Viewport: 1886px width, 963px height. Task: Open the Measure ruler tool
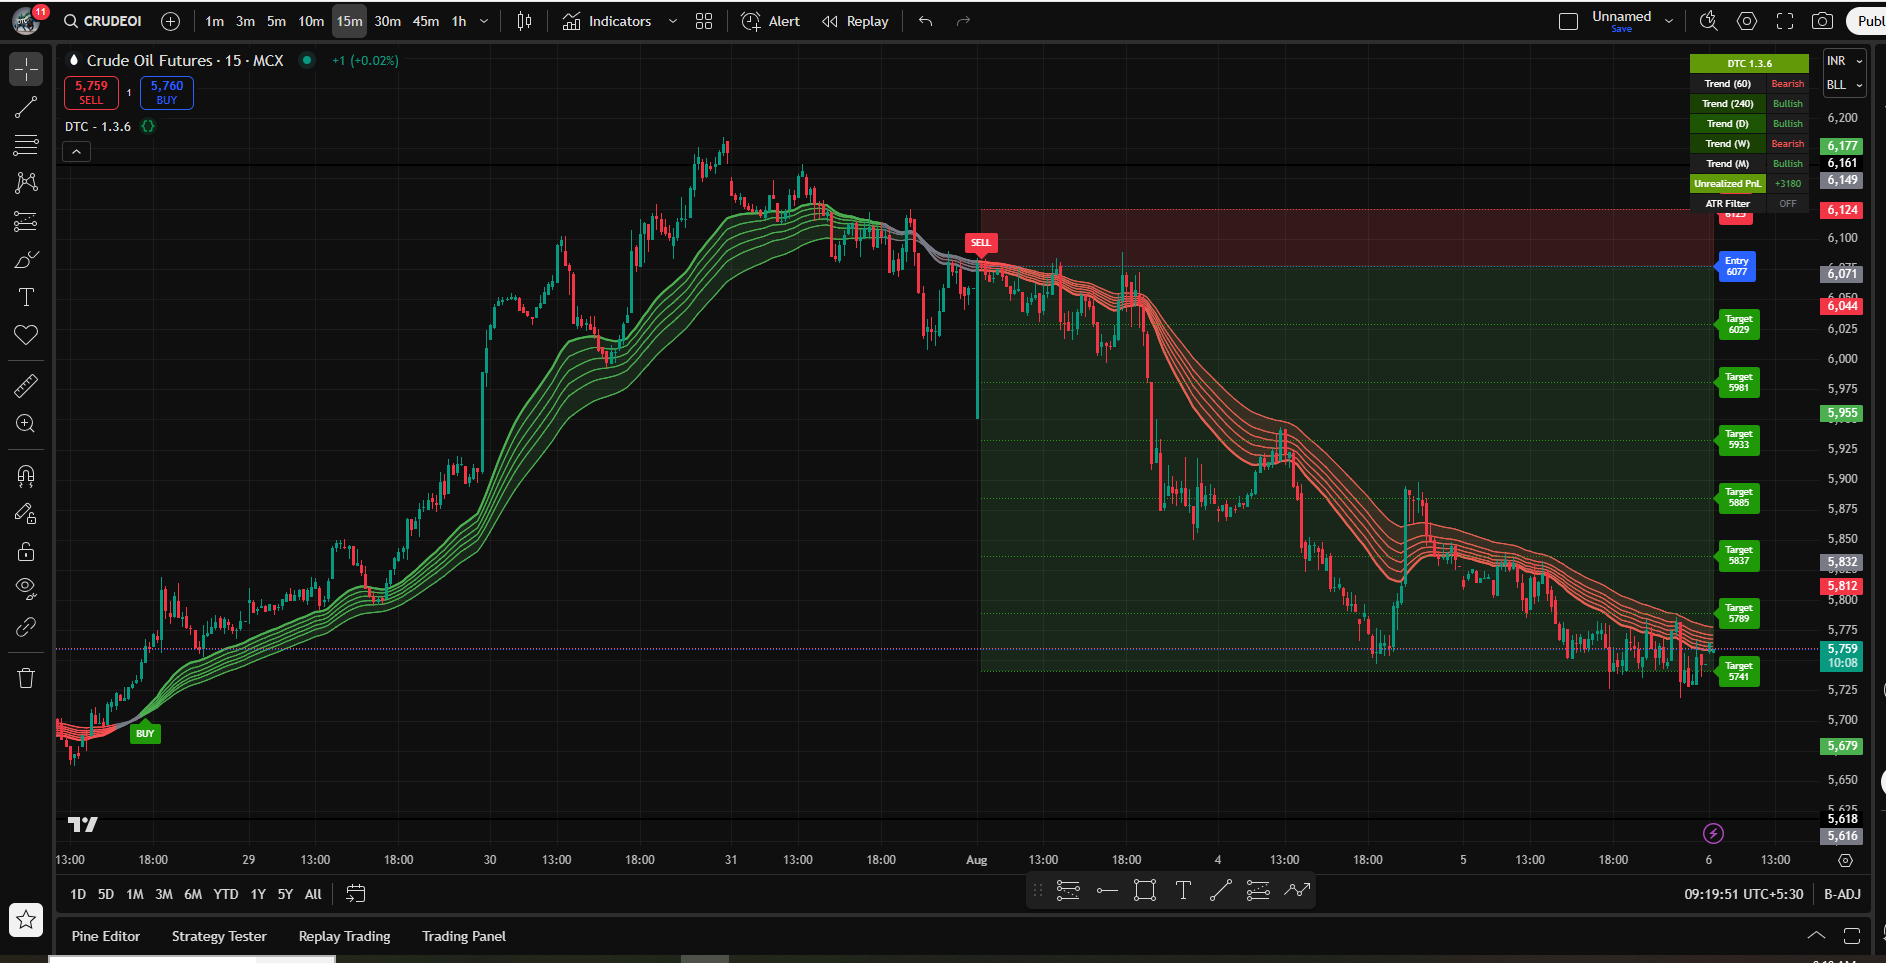(x=26, y=385)
